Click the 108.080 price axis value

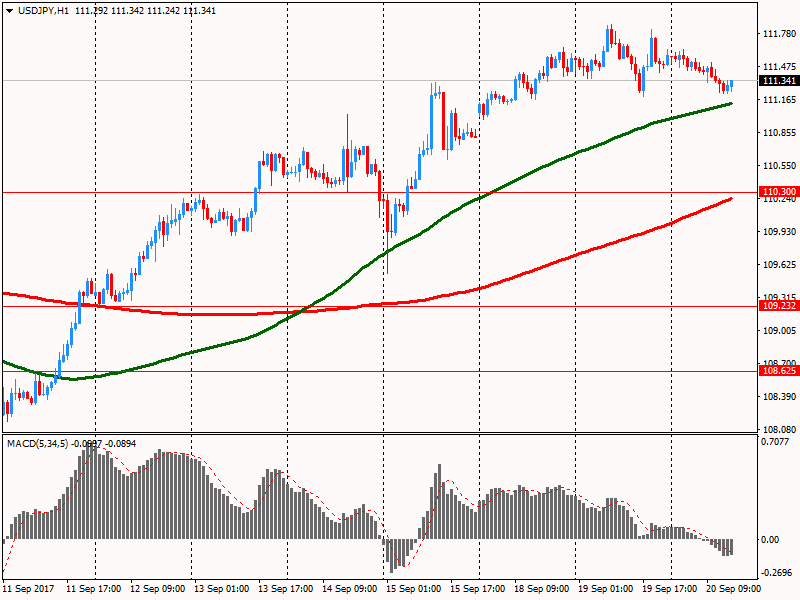pos(779,430)
